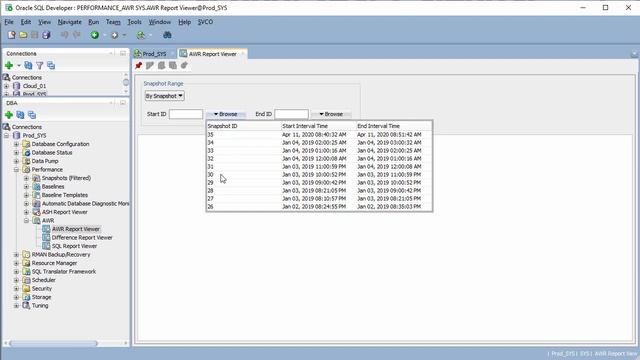Select Resource Manager tree item
640x360 pixels.
coord(54,263)
